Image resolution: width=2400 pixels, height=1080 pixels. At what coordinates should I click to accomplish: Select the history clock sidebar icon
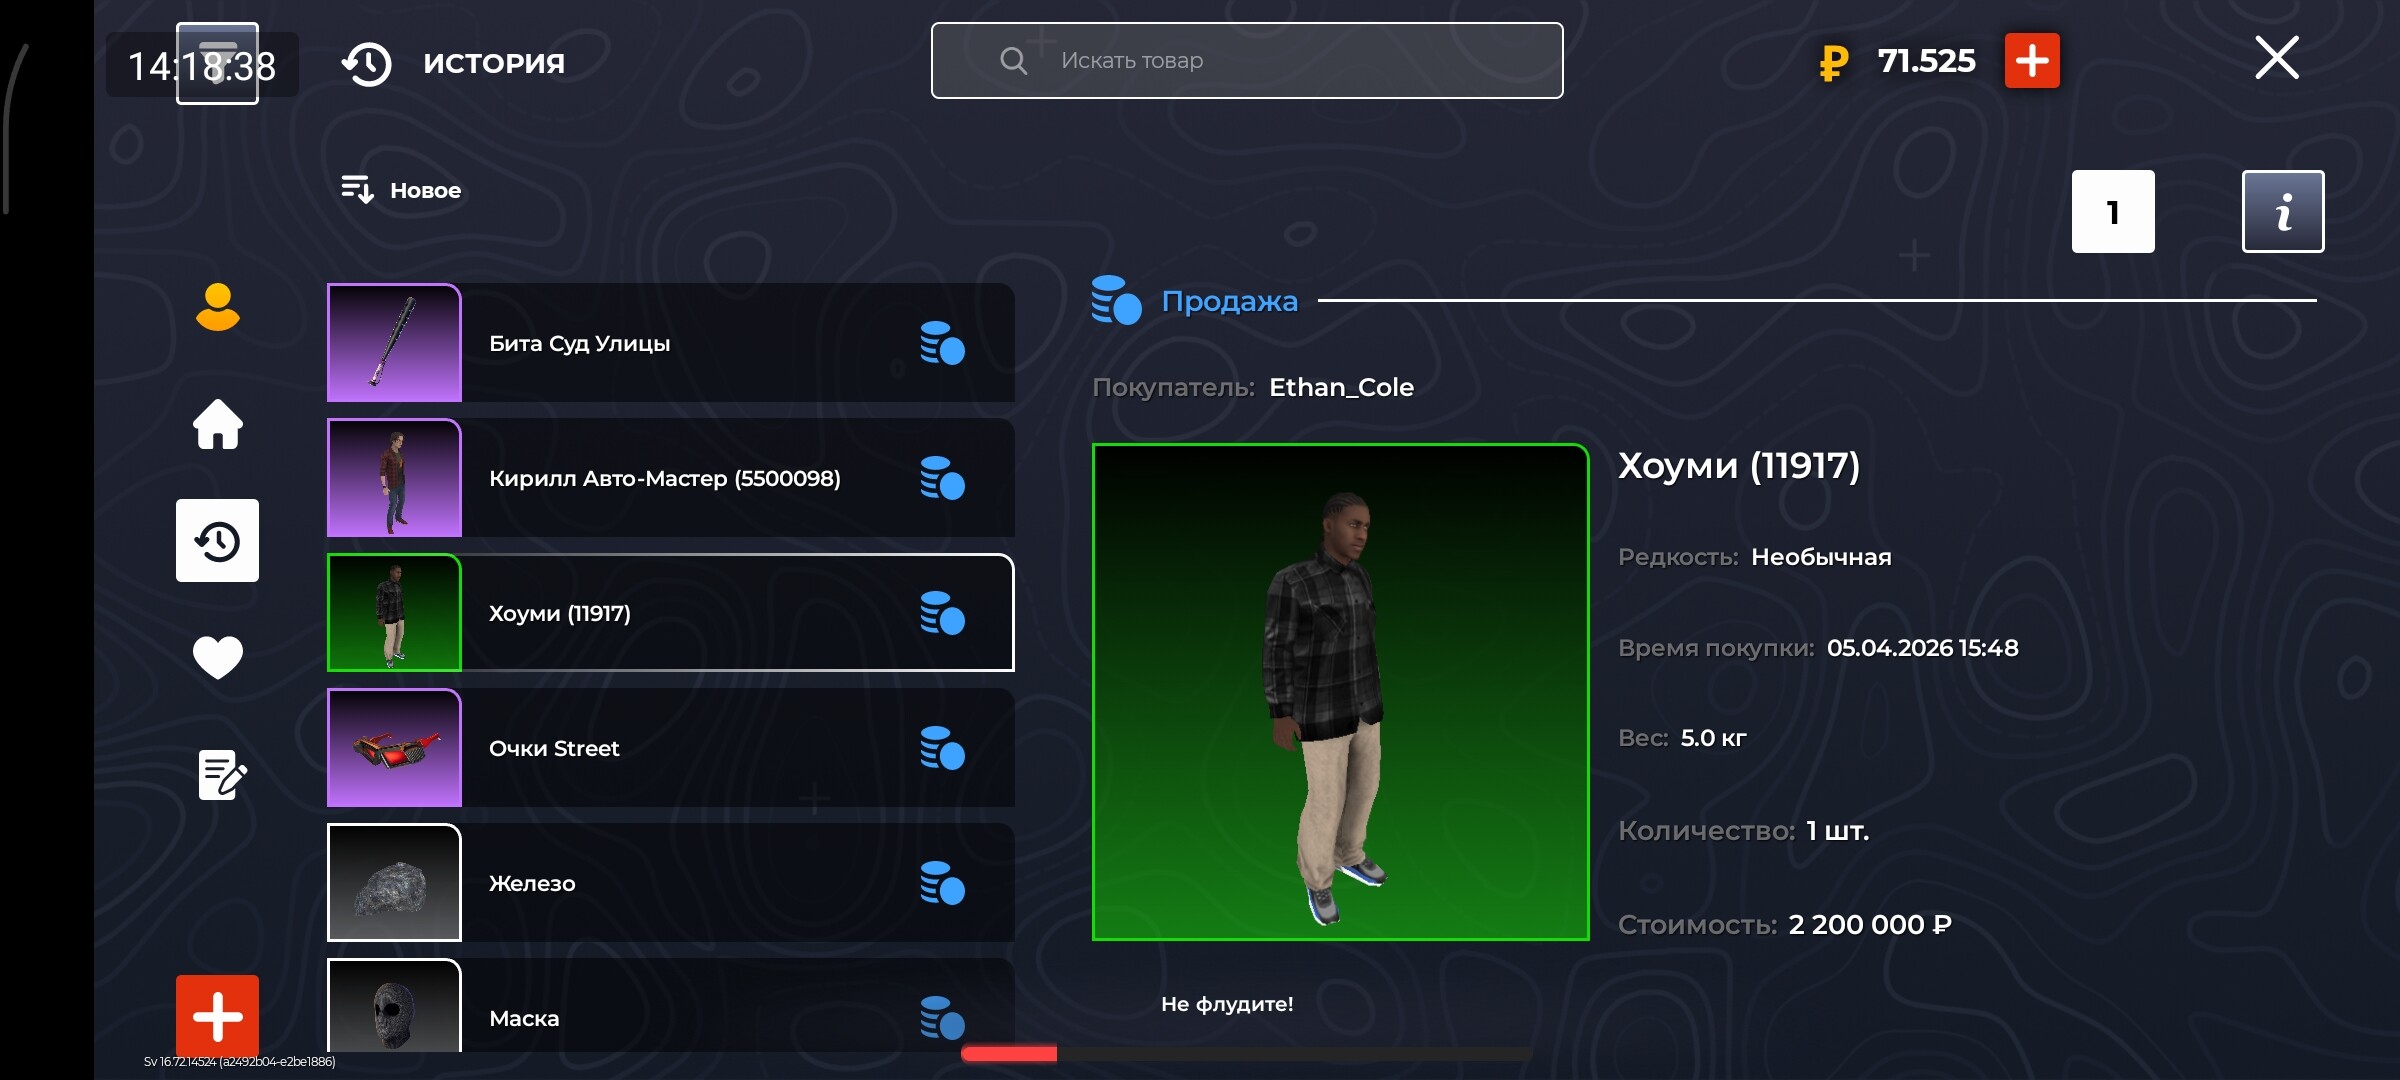(217, 541)
